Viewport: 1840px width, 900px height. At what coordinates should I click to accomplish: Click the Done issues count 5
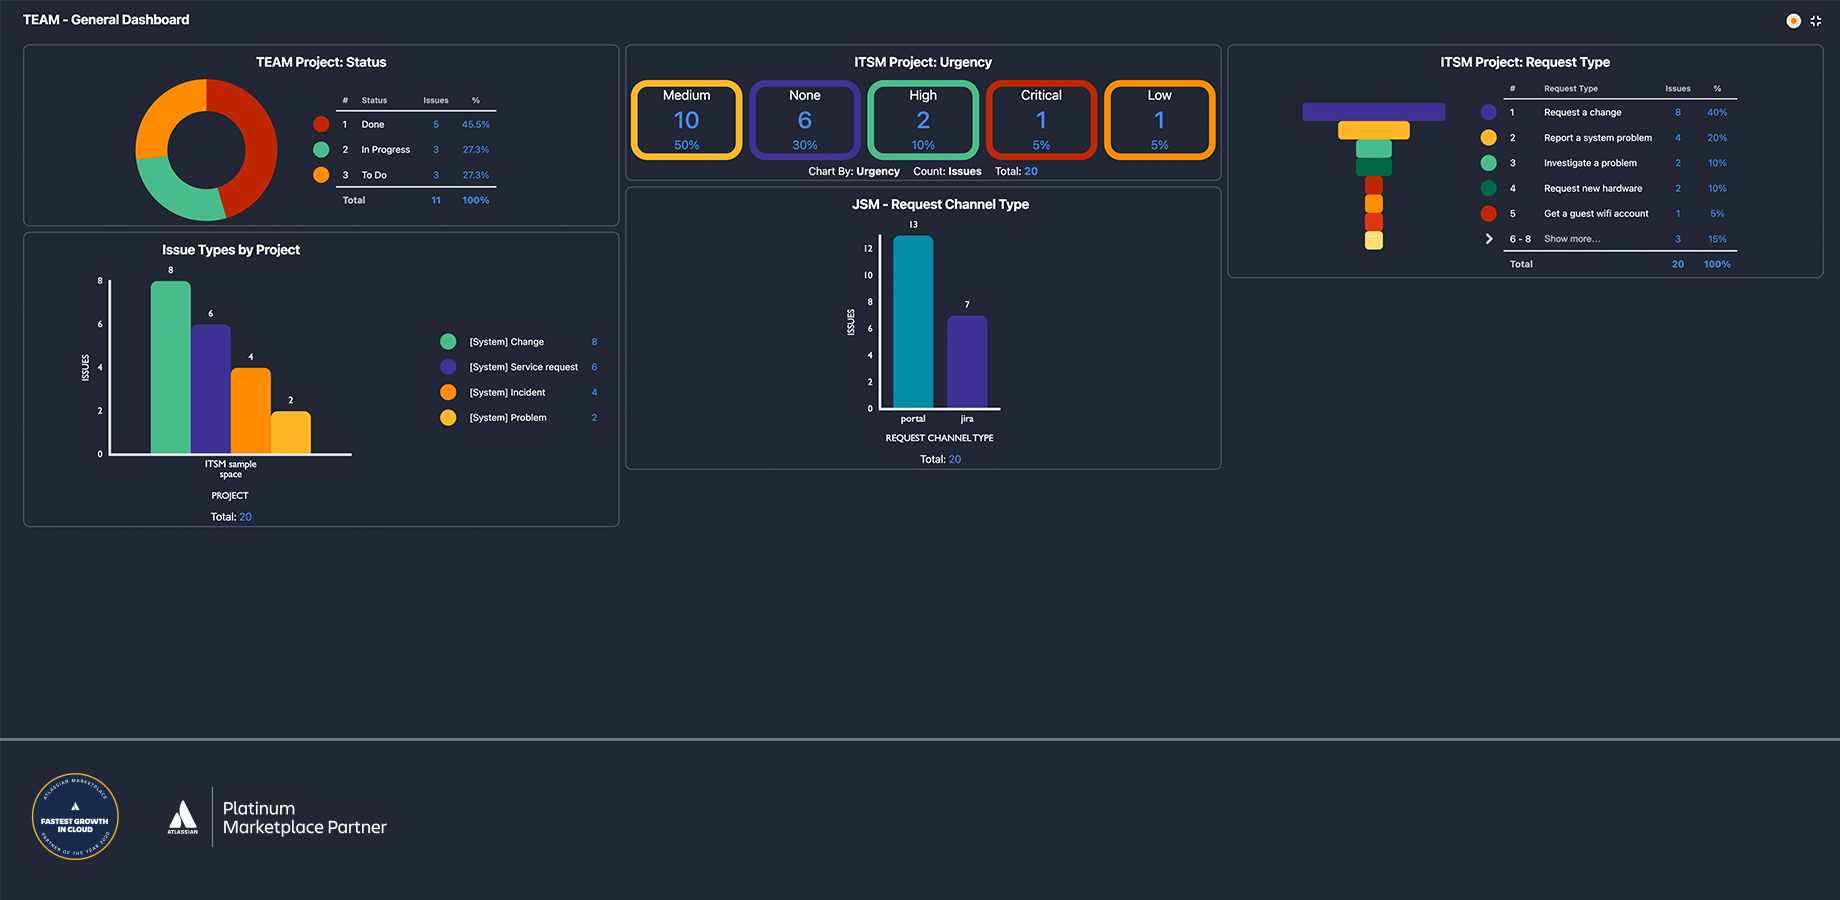pyautogui.click(x=436, y=125)
